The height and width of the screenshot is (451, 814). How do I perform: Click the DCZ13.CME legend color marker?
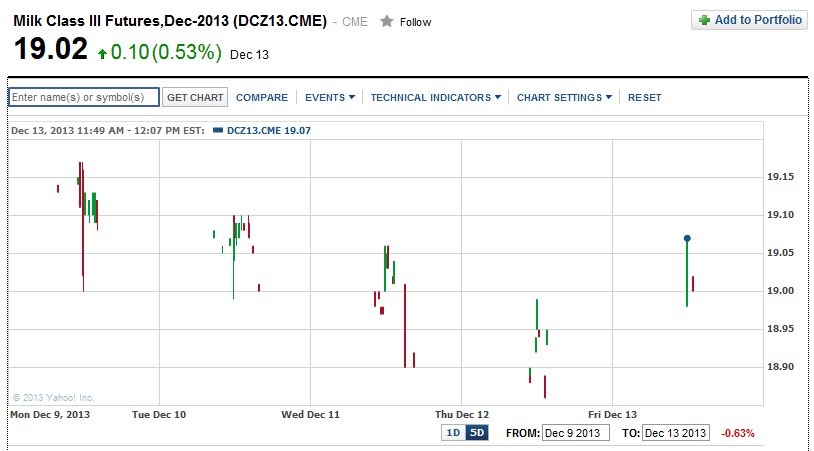coord(218,130)
